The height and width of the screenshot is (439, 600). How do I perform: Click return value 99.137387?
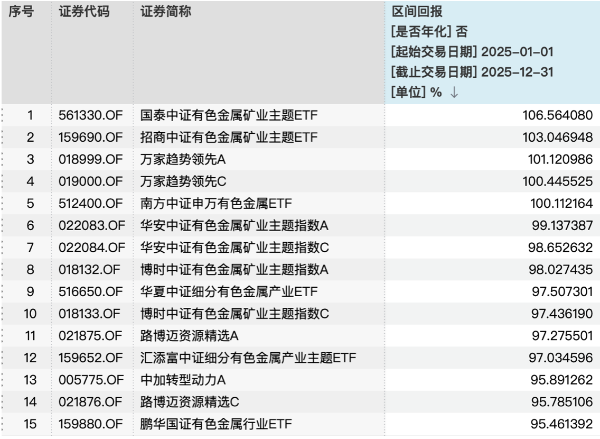(562, 225)
